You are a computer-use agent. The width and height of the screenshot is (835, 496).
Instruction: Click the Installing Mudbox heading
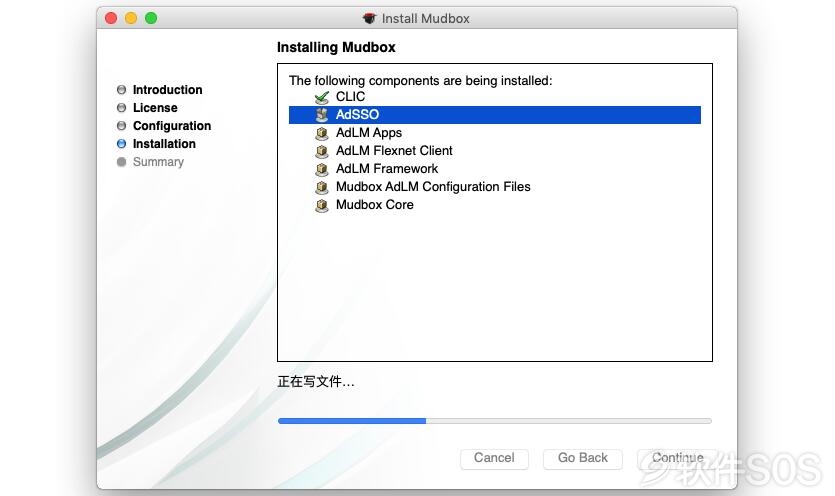point(336,47)
